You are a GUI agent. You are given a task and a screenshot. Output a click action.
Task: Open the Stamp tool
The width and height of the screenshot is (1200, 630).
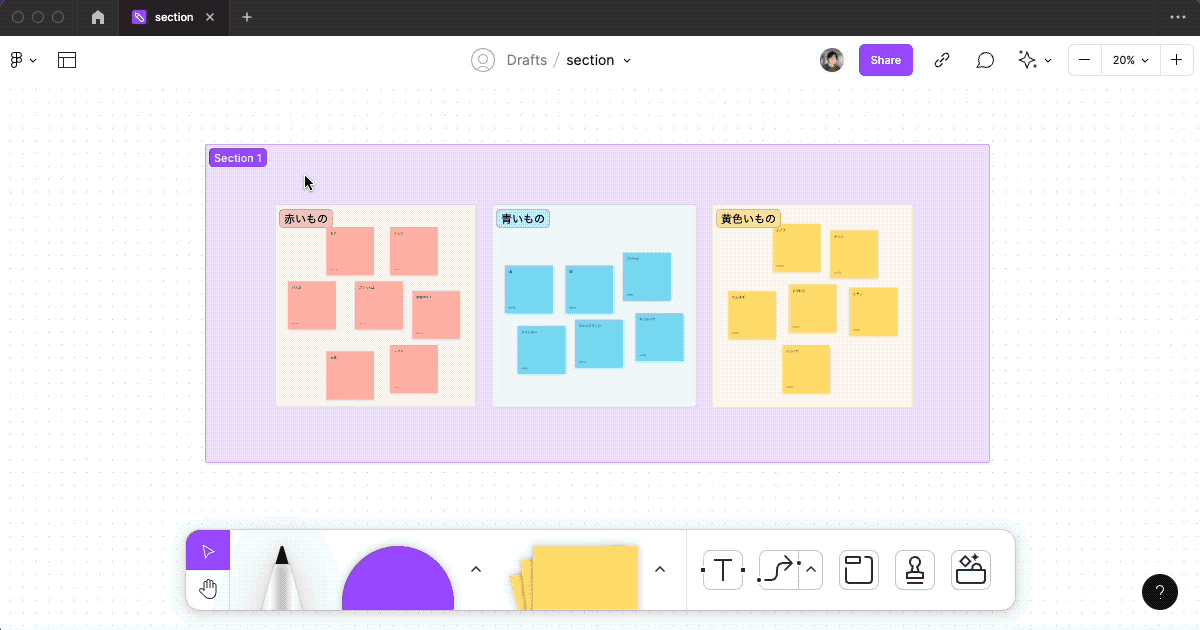[914, 570]
